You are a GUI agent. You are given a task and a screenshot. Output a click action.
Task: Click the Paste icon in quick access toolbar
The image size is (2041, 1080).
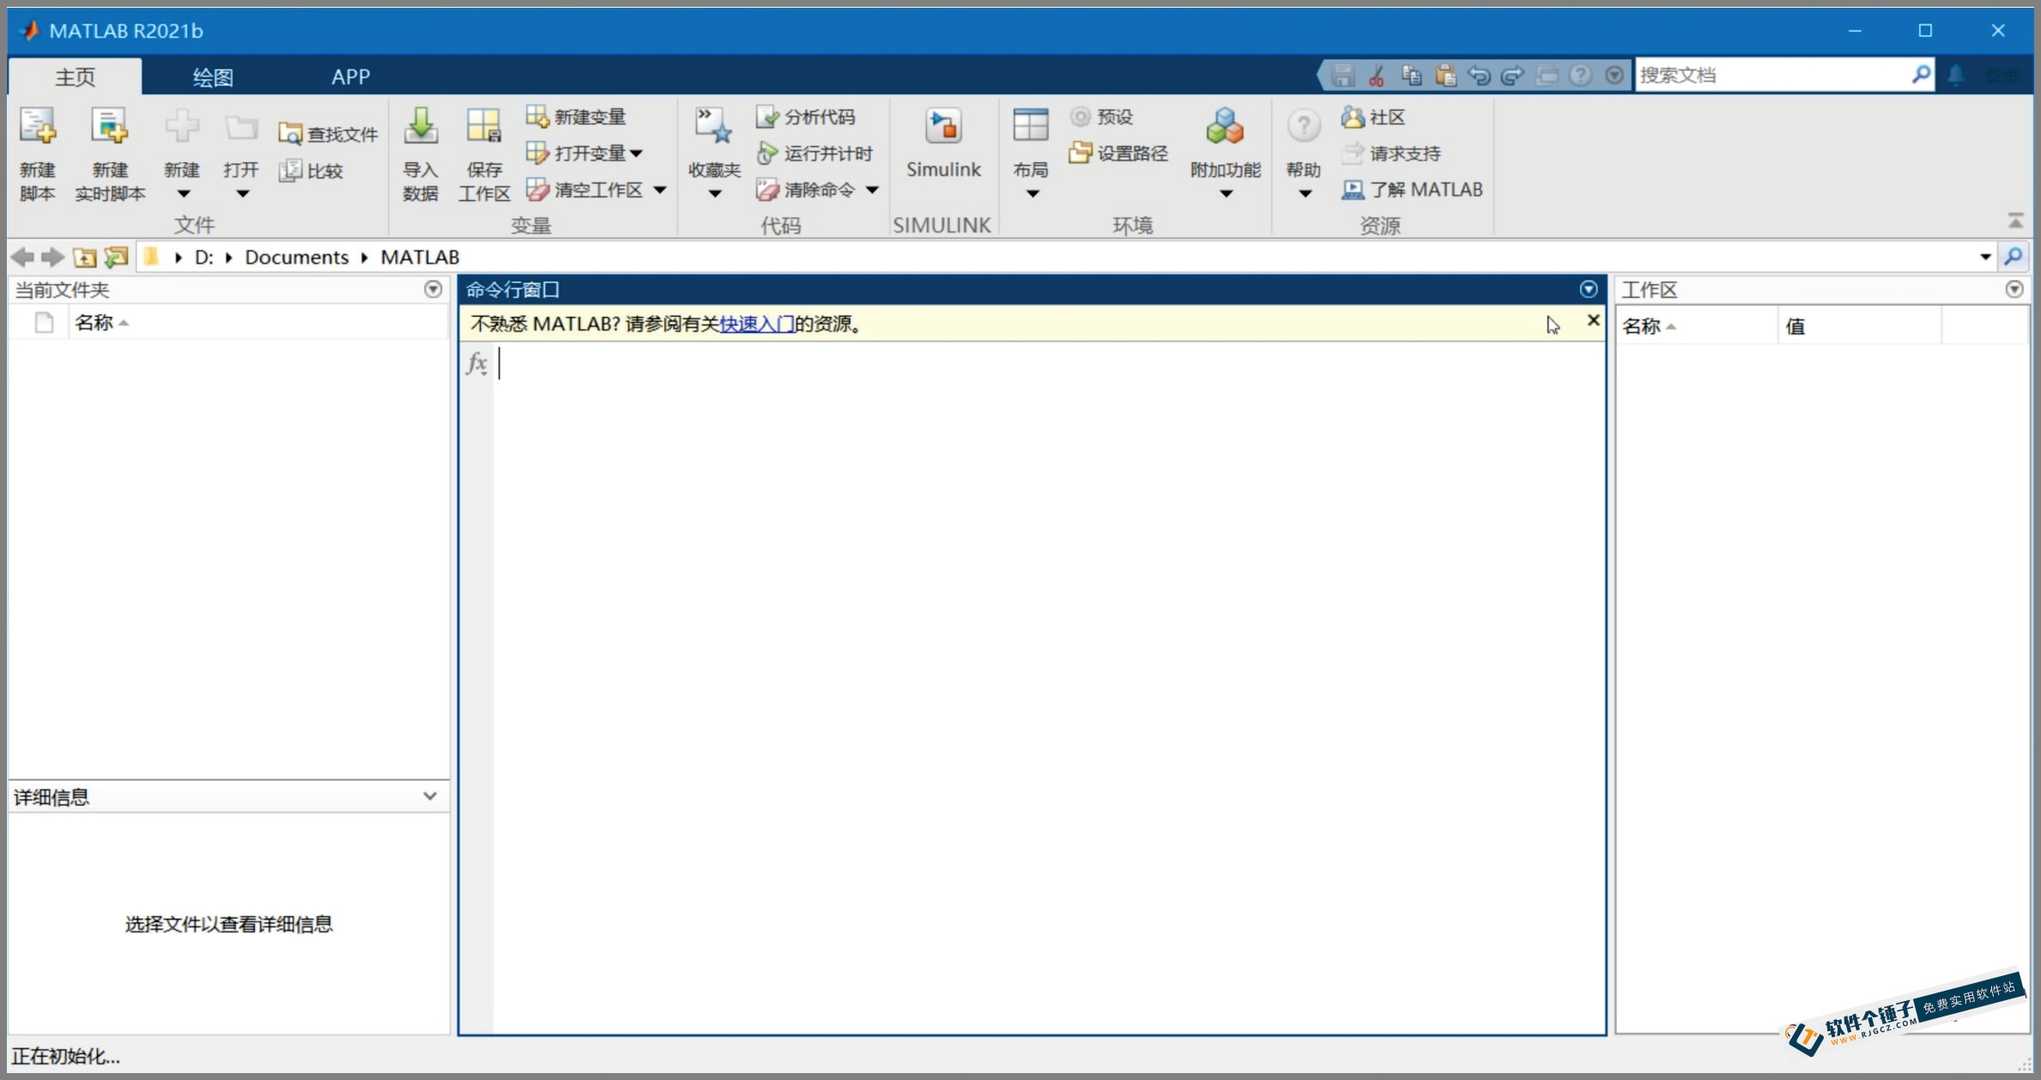(x=1445, y=75)
